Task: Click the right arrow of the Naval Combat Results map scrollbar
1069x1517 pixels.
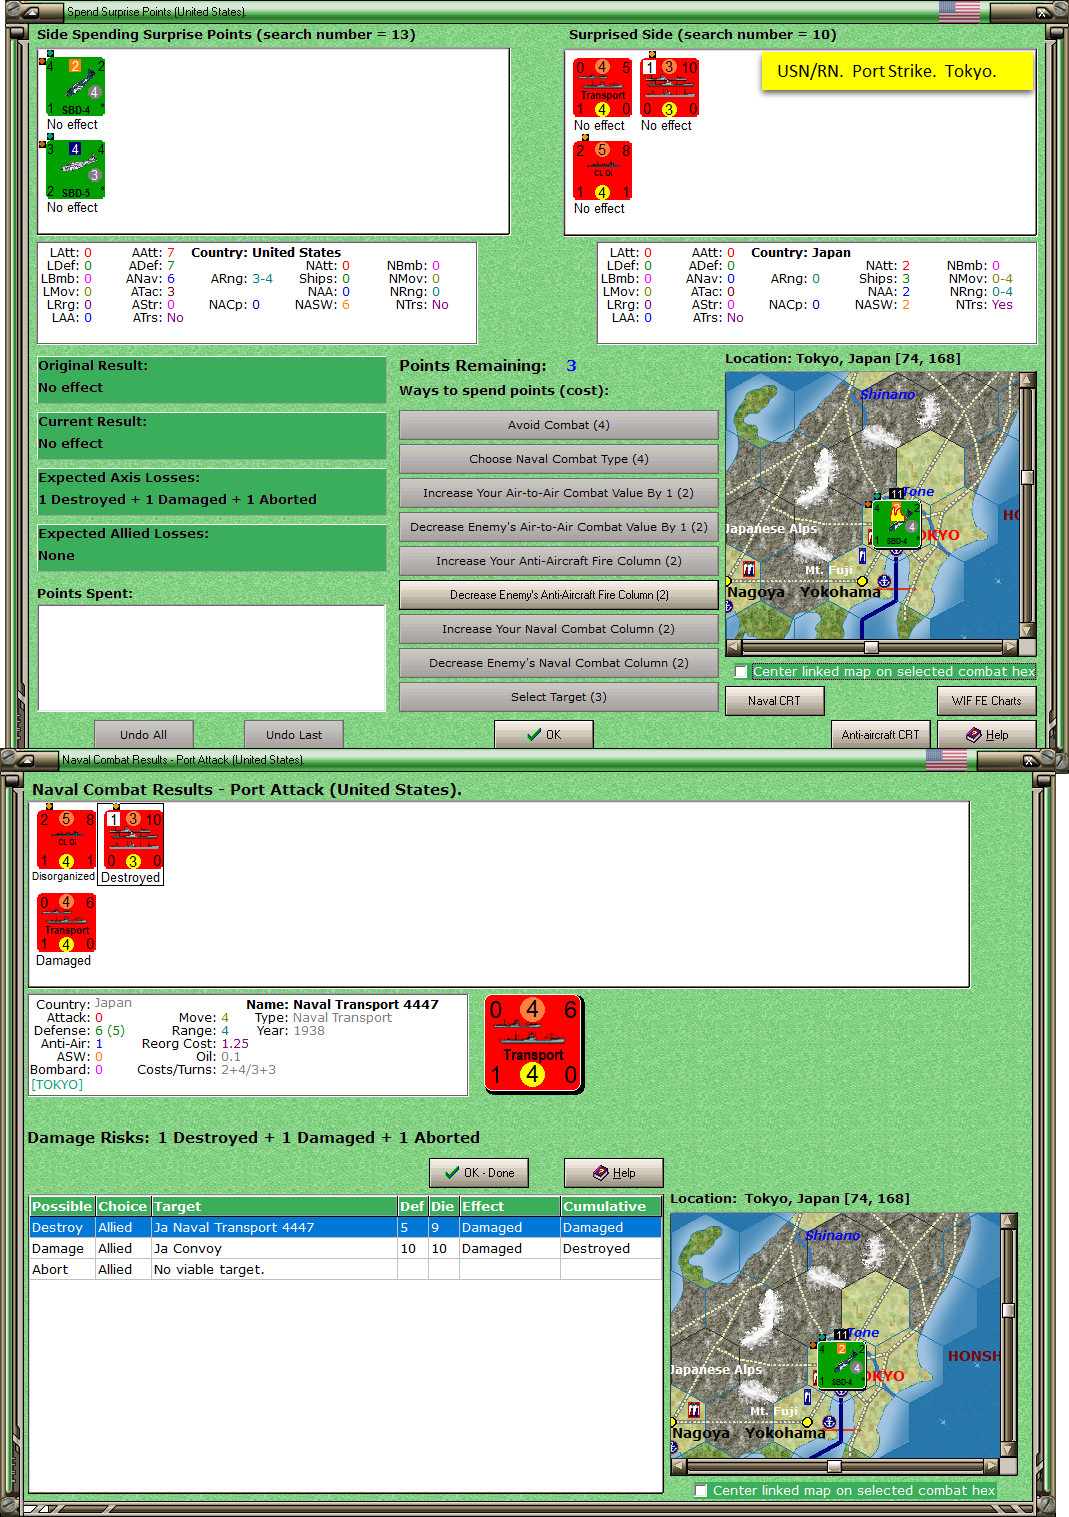Action: (x=991, y=1466)
